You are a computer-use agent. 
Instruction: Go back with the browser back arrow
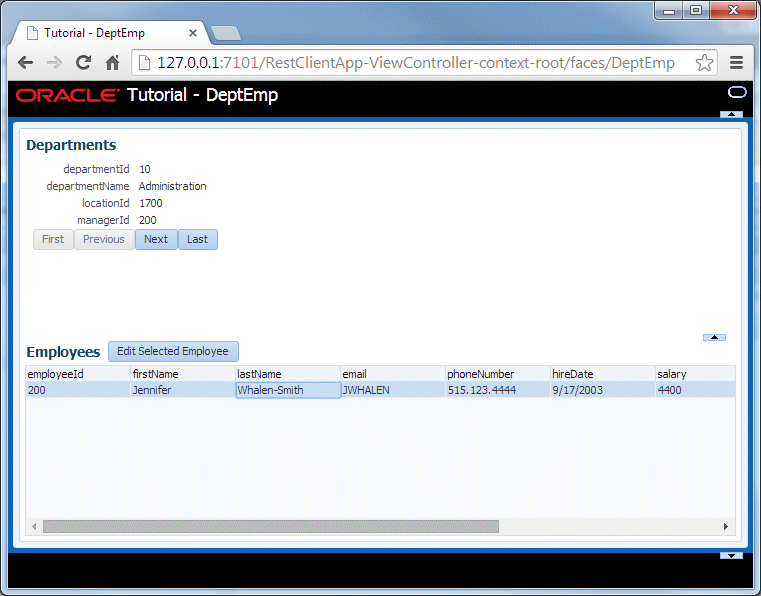25,63
